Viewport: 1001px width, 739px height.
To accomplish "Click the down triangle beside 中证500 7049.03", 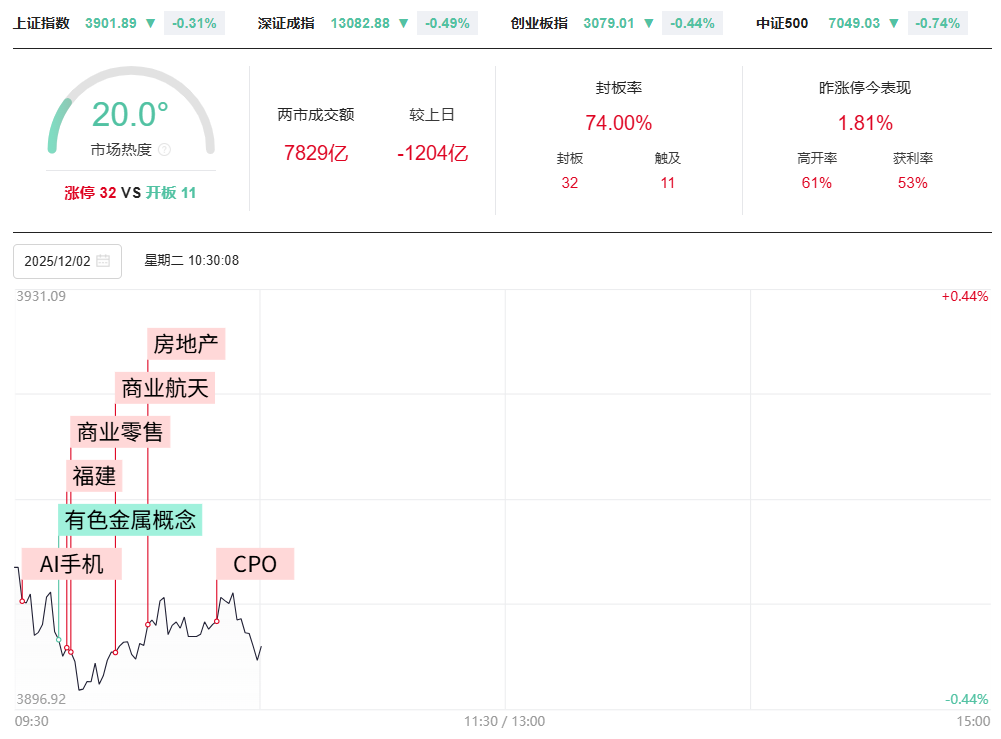I will coord(894,23).
